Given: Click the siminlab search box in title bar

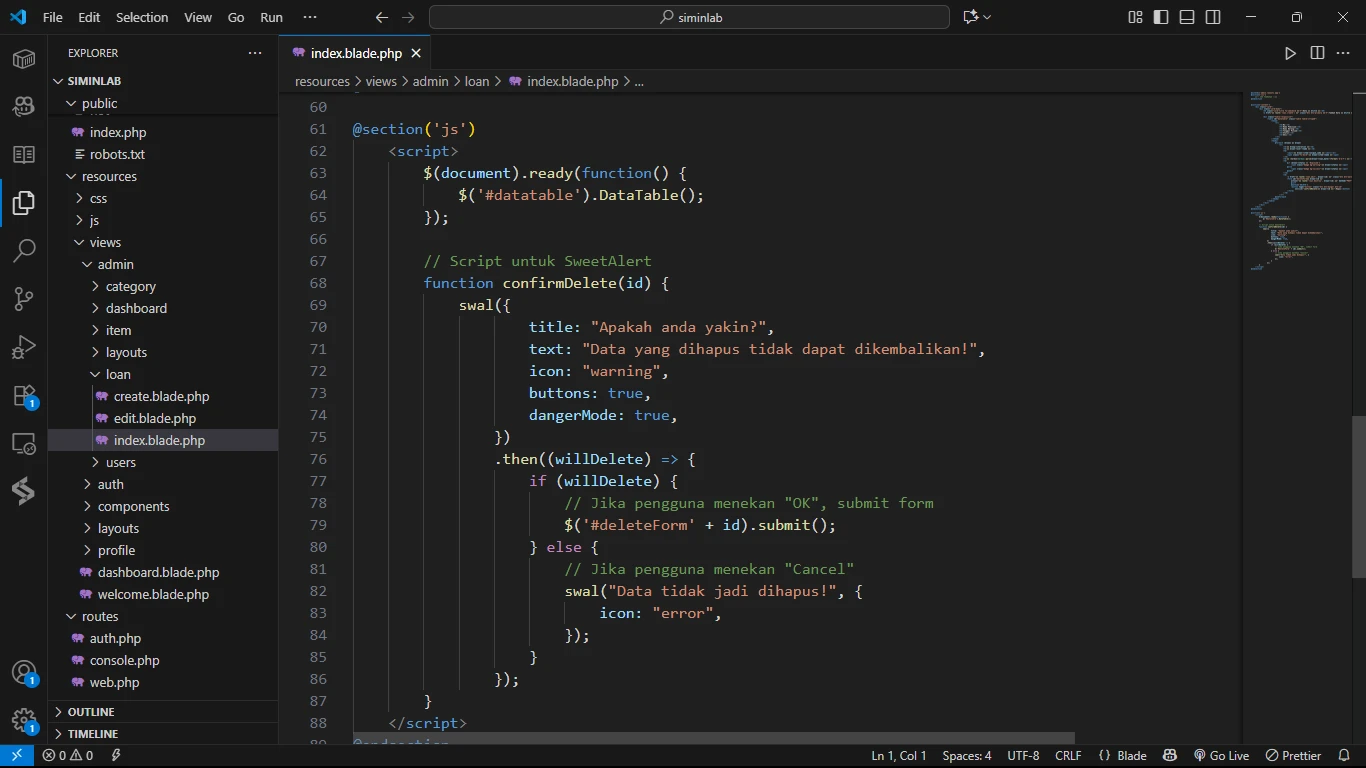Looking at the screenshot, I should point(689,17).
